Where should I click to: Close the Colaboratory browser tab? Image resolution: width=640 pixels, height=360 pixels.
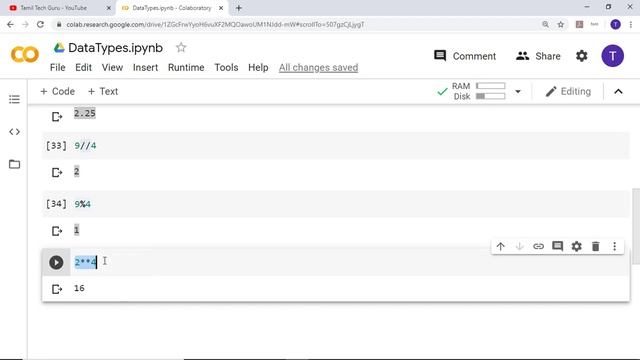(x=221, y=8)
